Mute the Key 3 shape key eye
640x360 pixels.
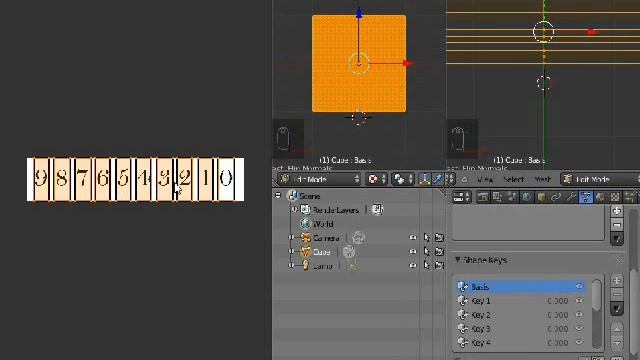(x=579, y=329)
